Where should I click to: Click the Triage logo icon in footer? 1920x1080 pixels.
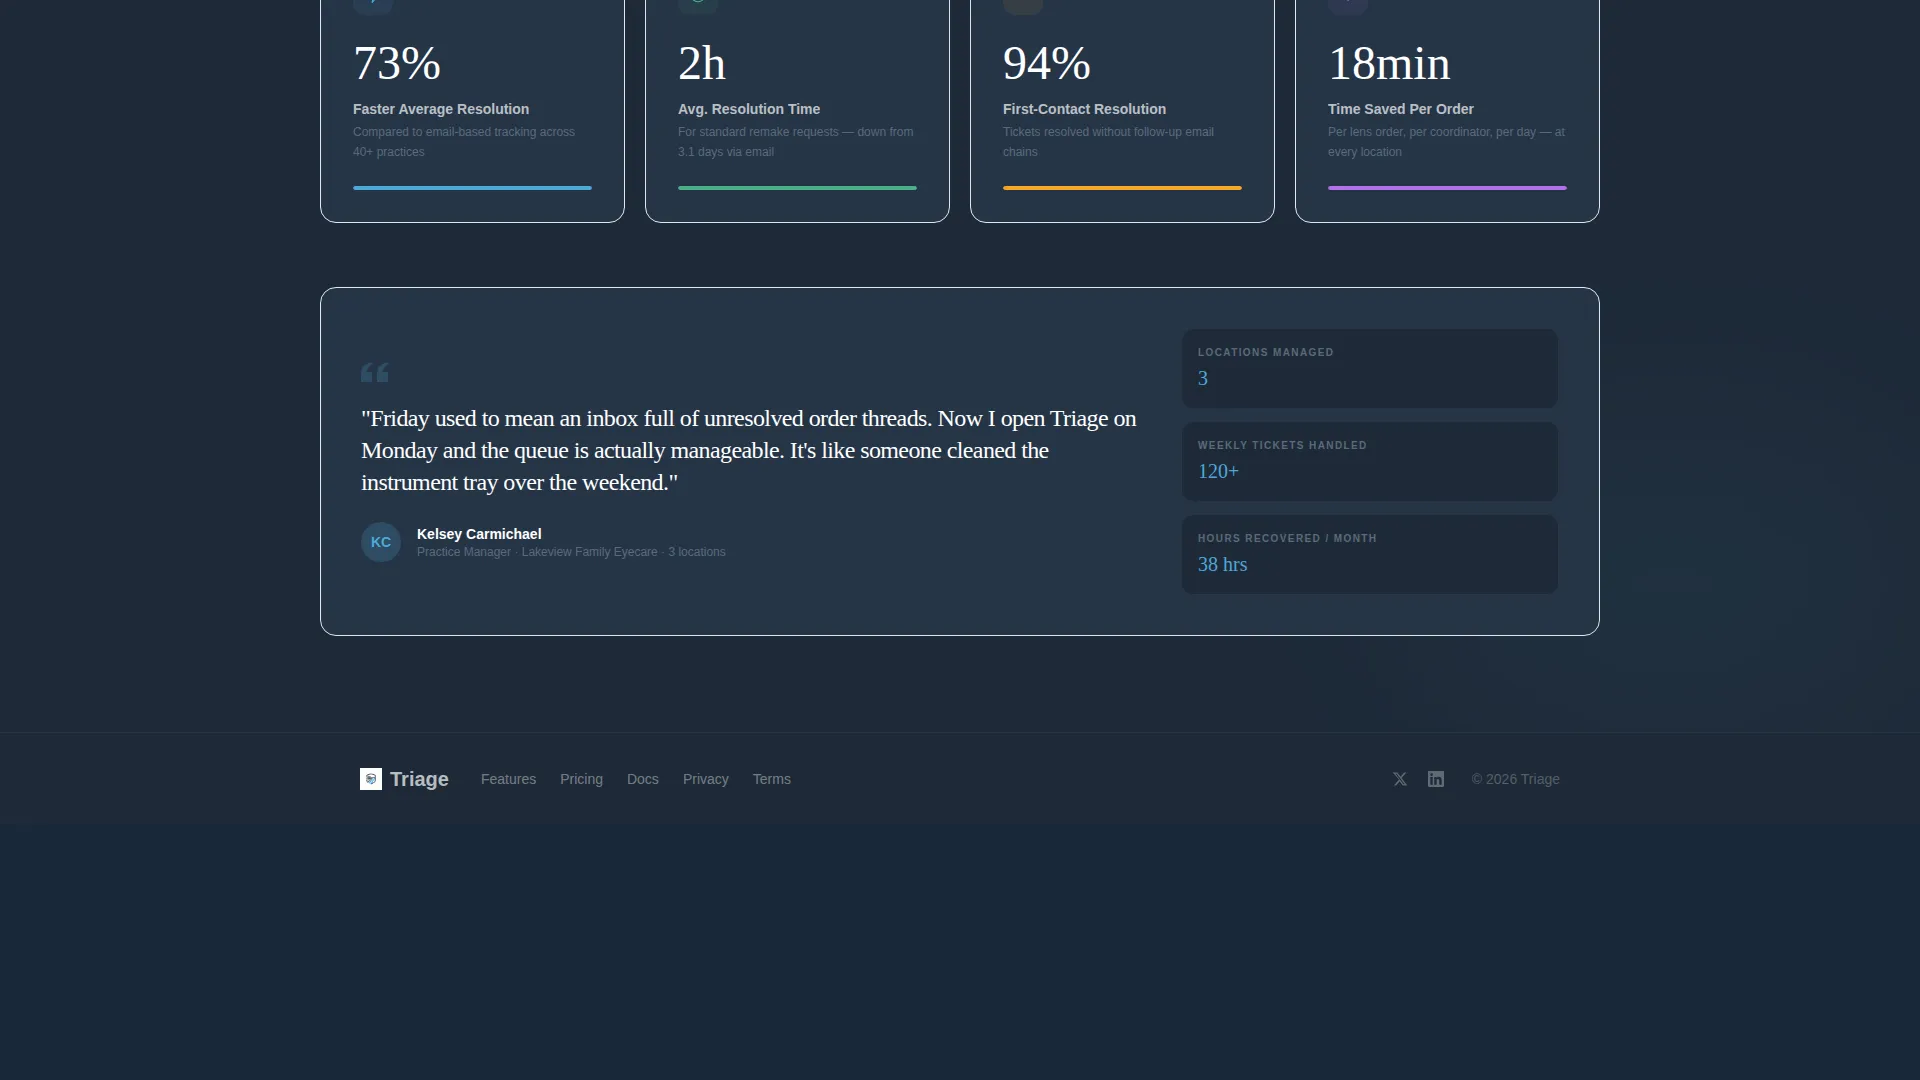[x=371, y=779]
